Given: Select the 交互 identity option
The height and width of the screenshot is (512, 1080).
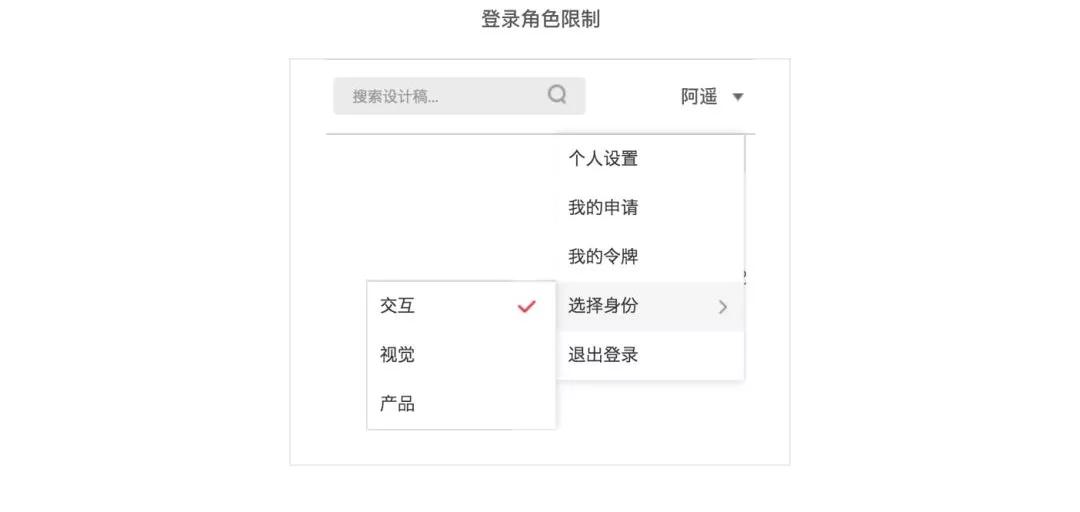Looking at the screenshot, I should coord(461,306).
